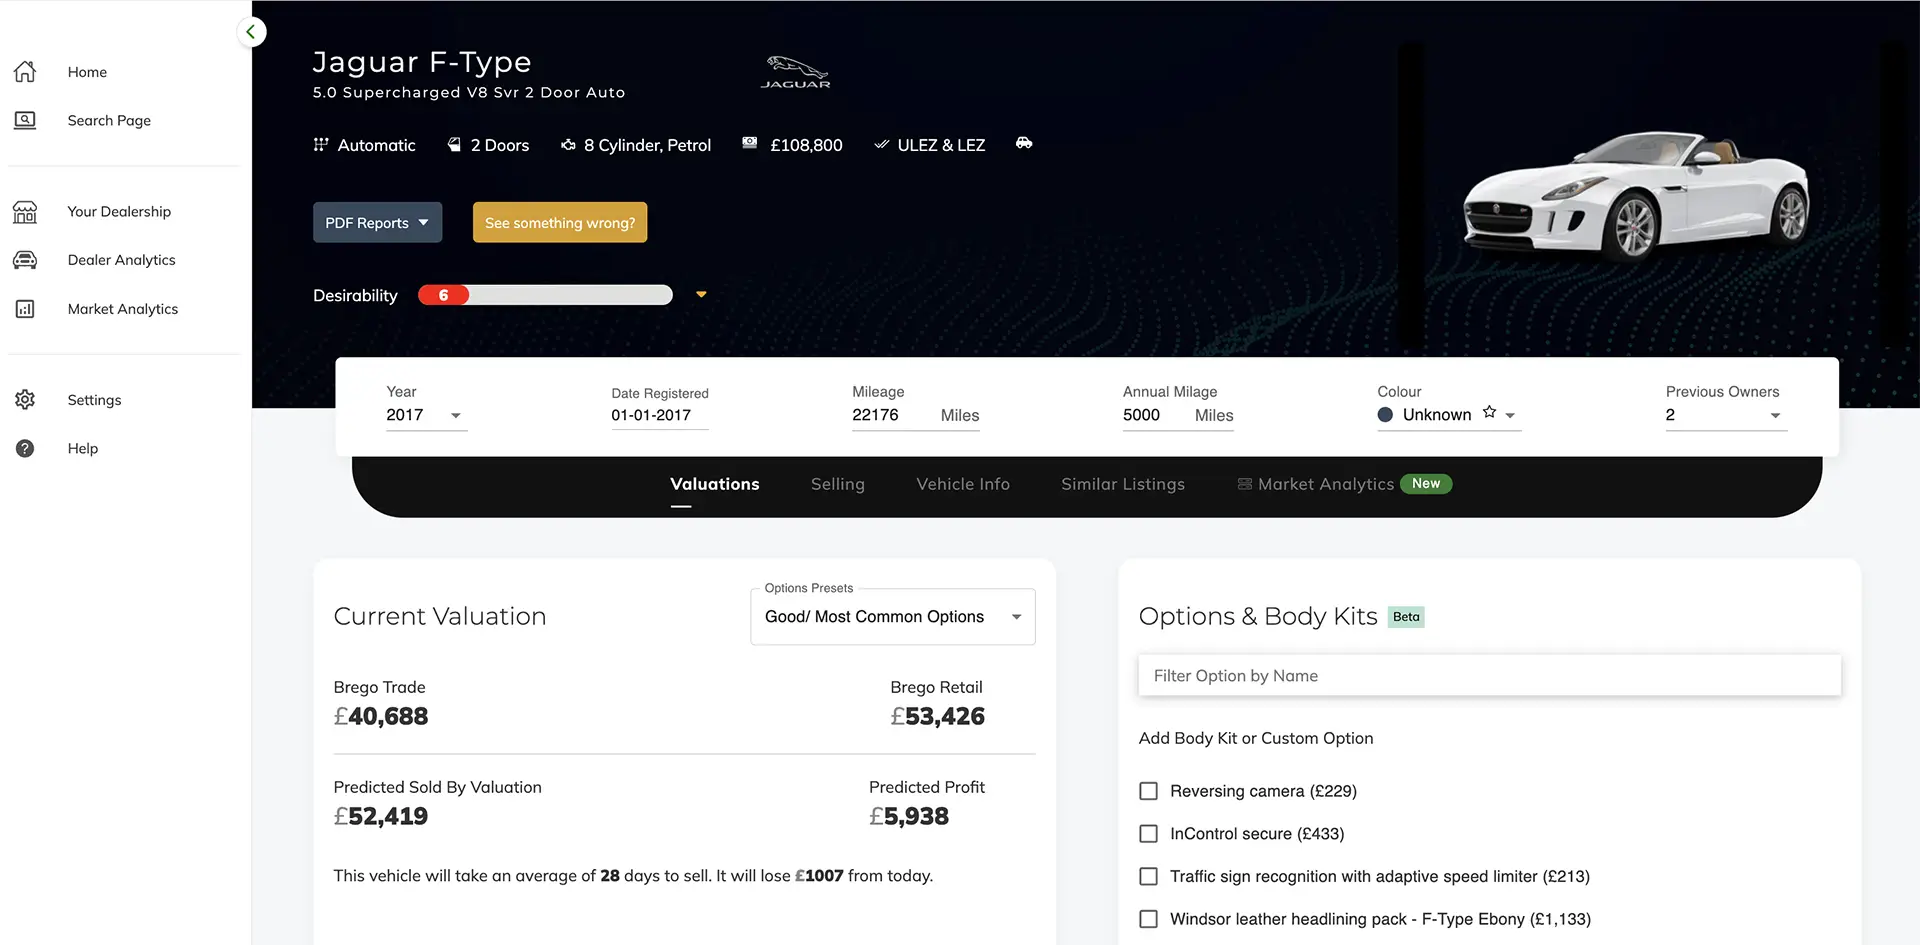Image resolution: width=1920 pixels, height=945 pixels.
Task: Click the dark colour swatch dot
Action: click(x=1385, y=415)
